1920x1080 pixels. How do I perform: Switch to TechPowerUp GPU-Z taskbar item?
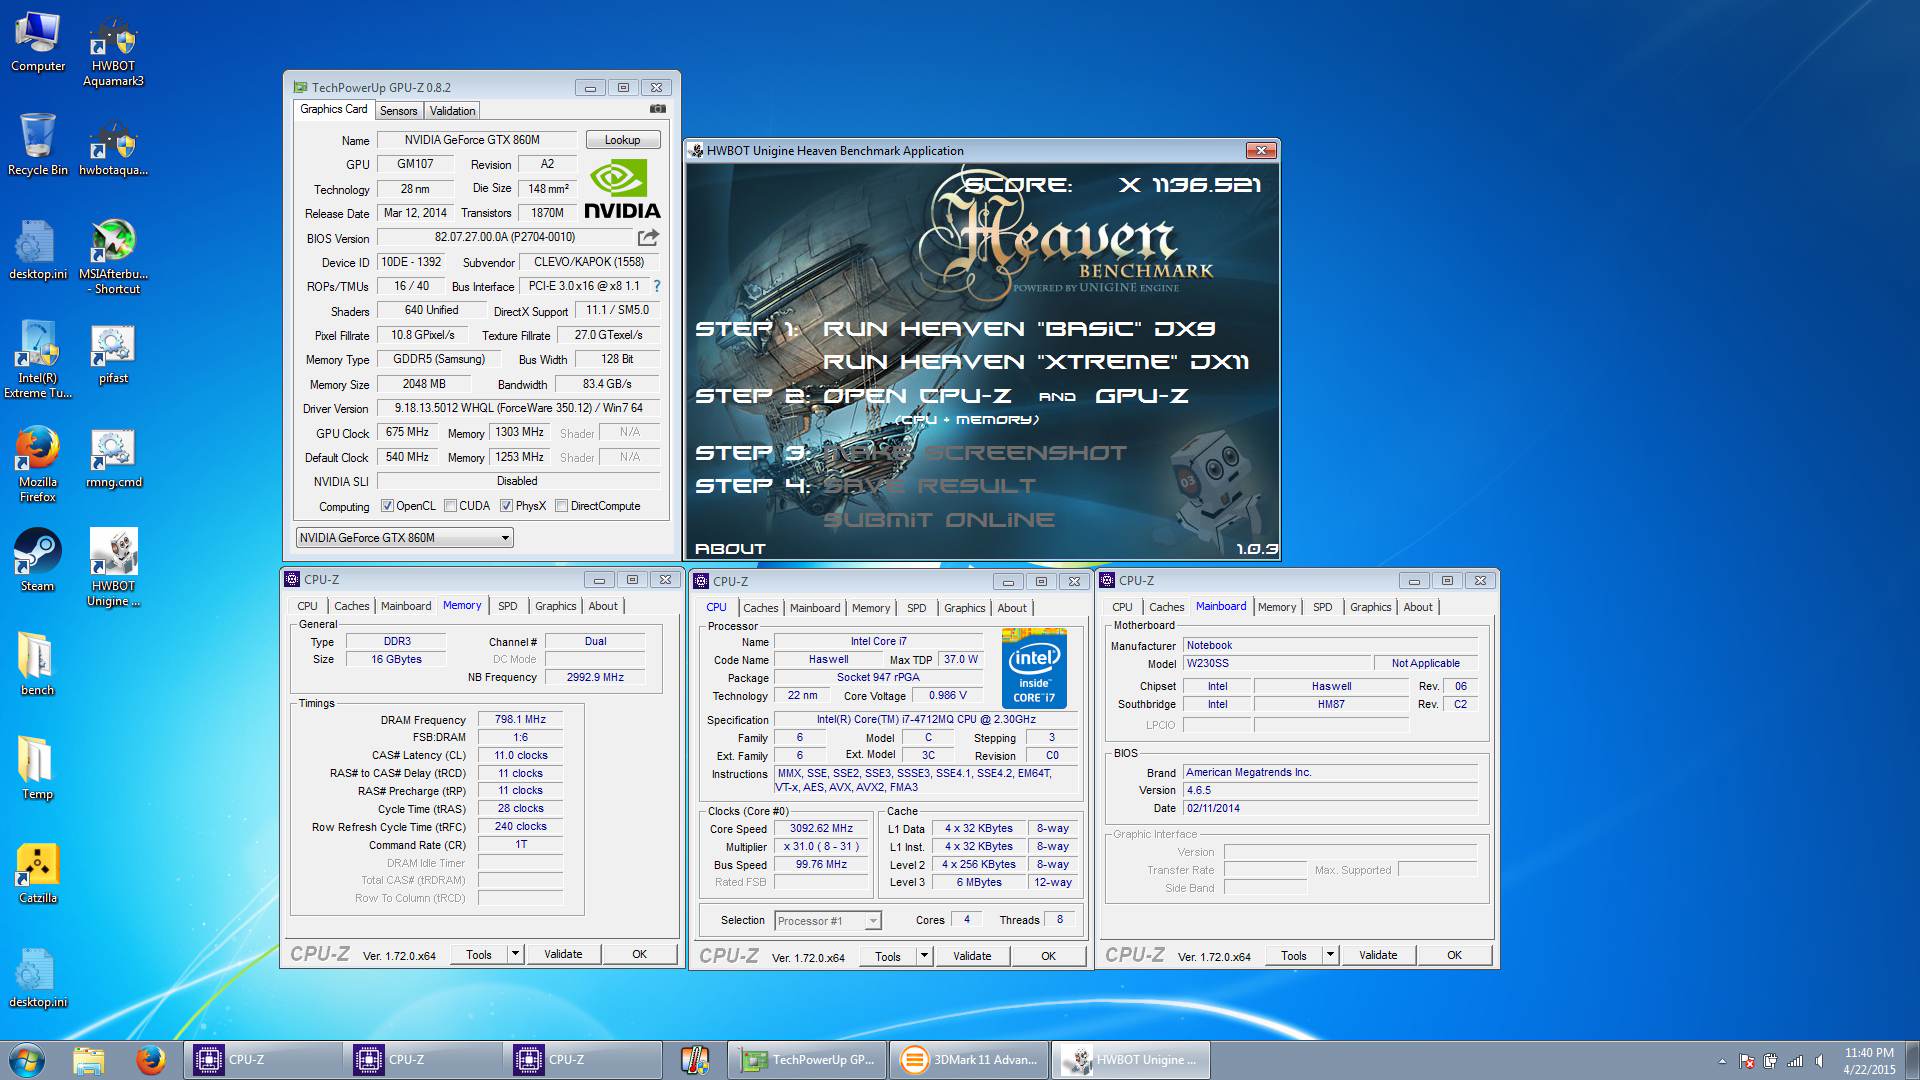pos(808,1060)
